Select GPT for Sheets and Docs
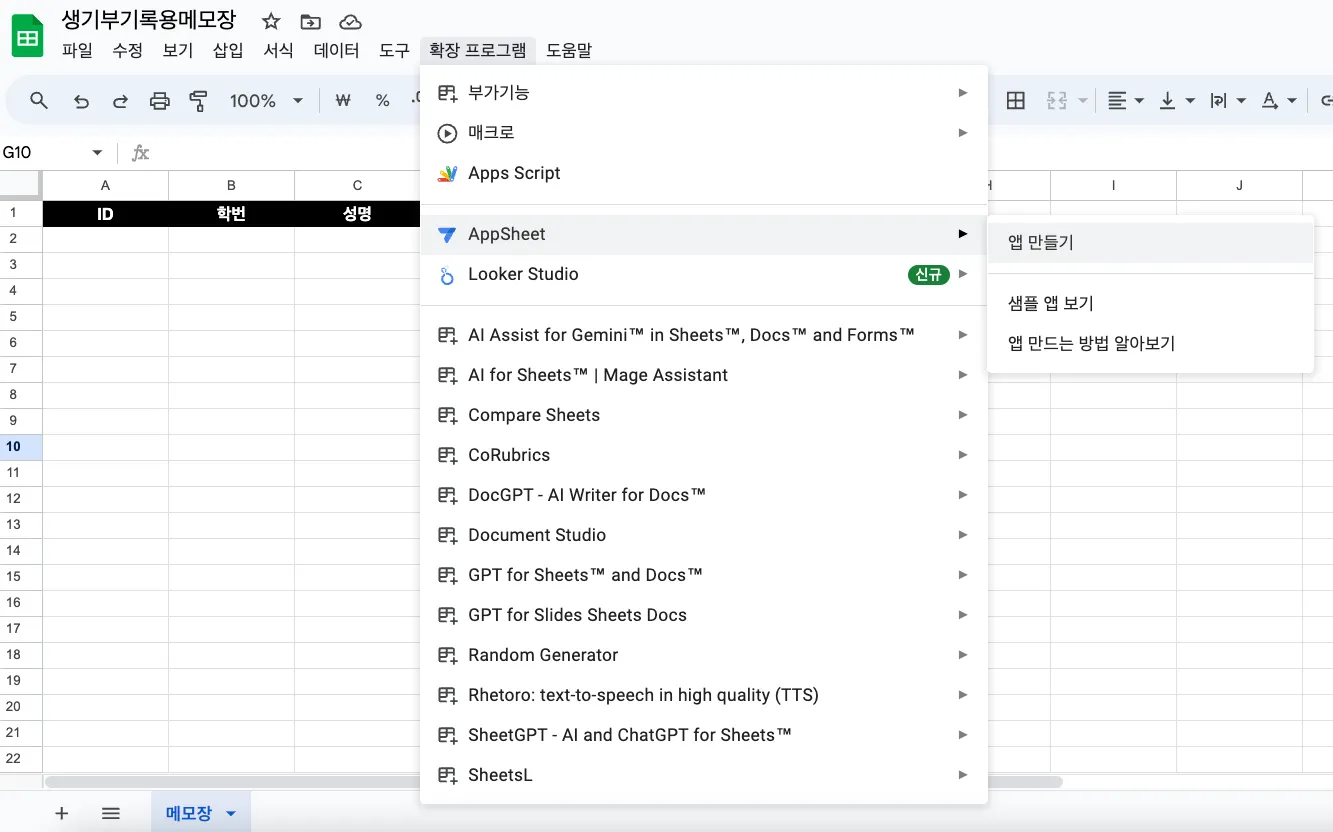Screen dimensions: 1333x832 (704, 575)
